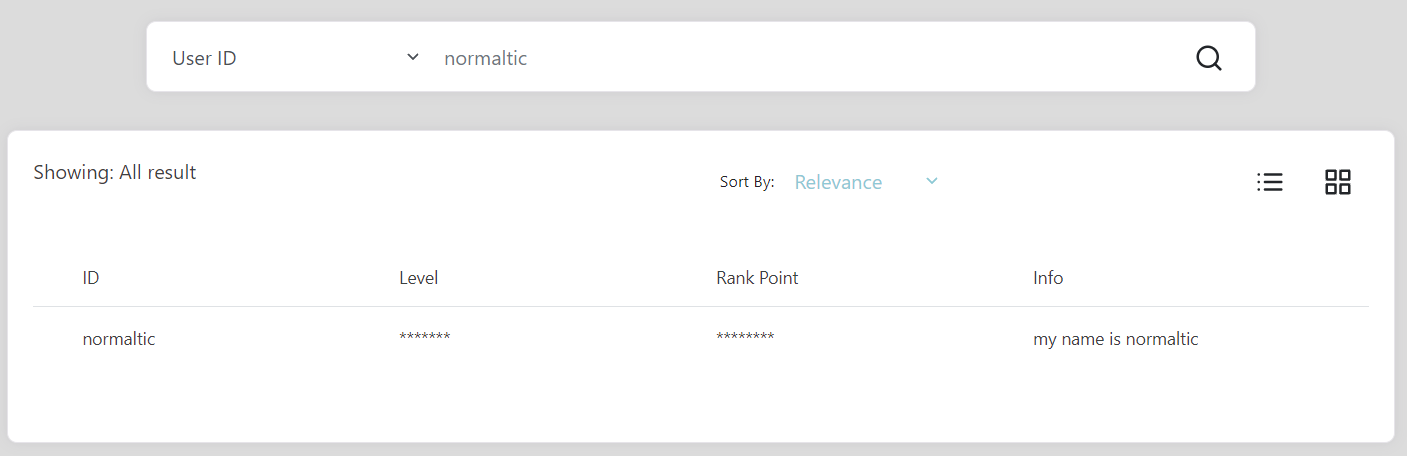This screenshot has height=456, width=1407.
Task: Click the ID column header
Action: click(x=91, y=278)
